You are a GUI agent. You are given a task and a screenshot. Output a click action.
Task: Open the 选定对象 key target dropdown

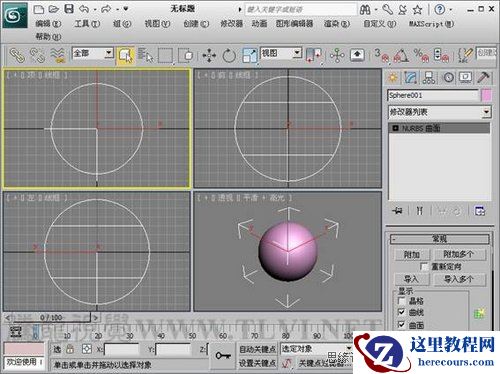click(x=349, y=349)
